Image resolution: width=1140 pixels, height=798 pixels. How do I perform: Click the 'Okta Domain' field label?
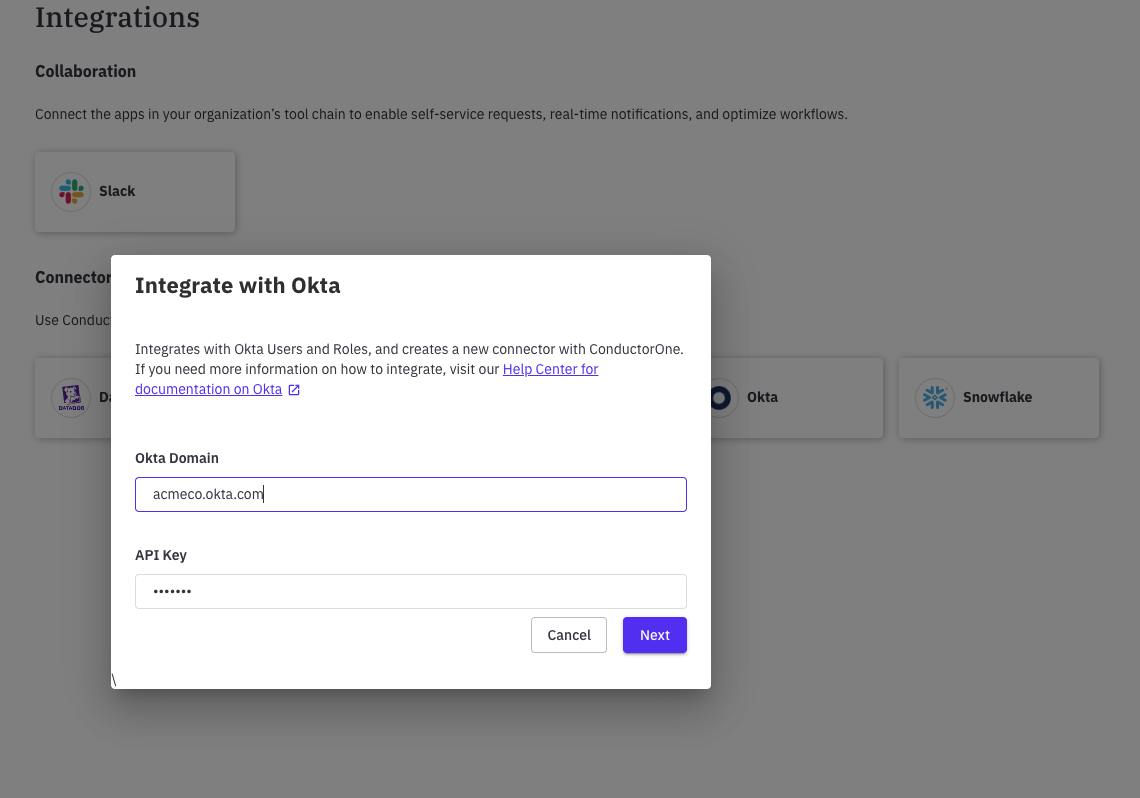tap(177, 458)
